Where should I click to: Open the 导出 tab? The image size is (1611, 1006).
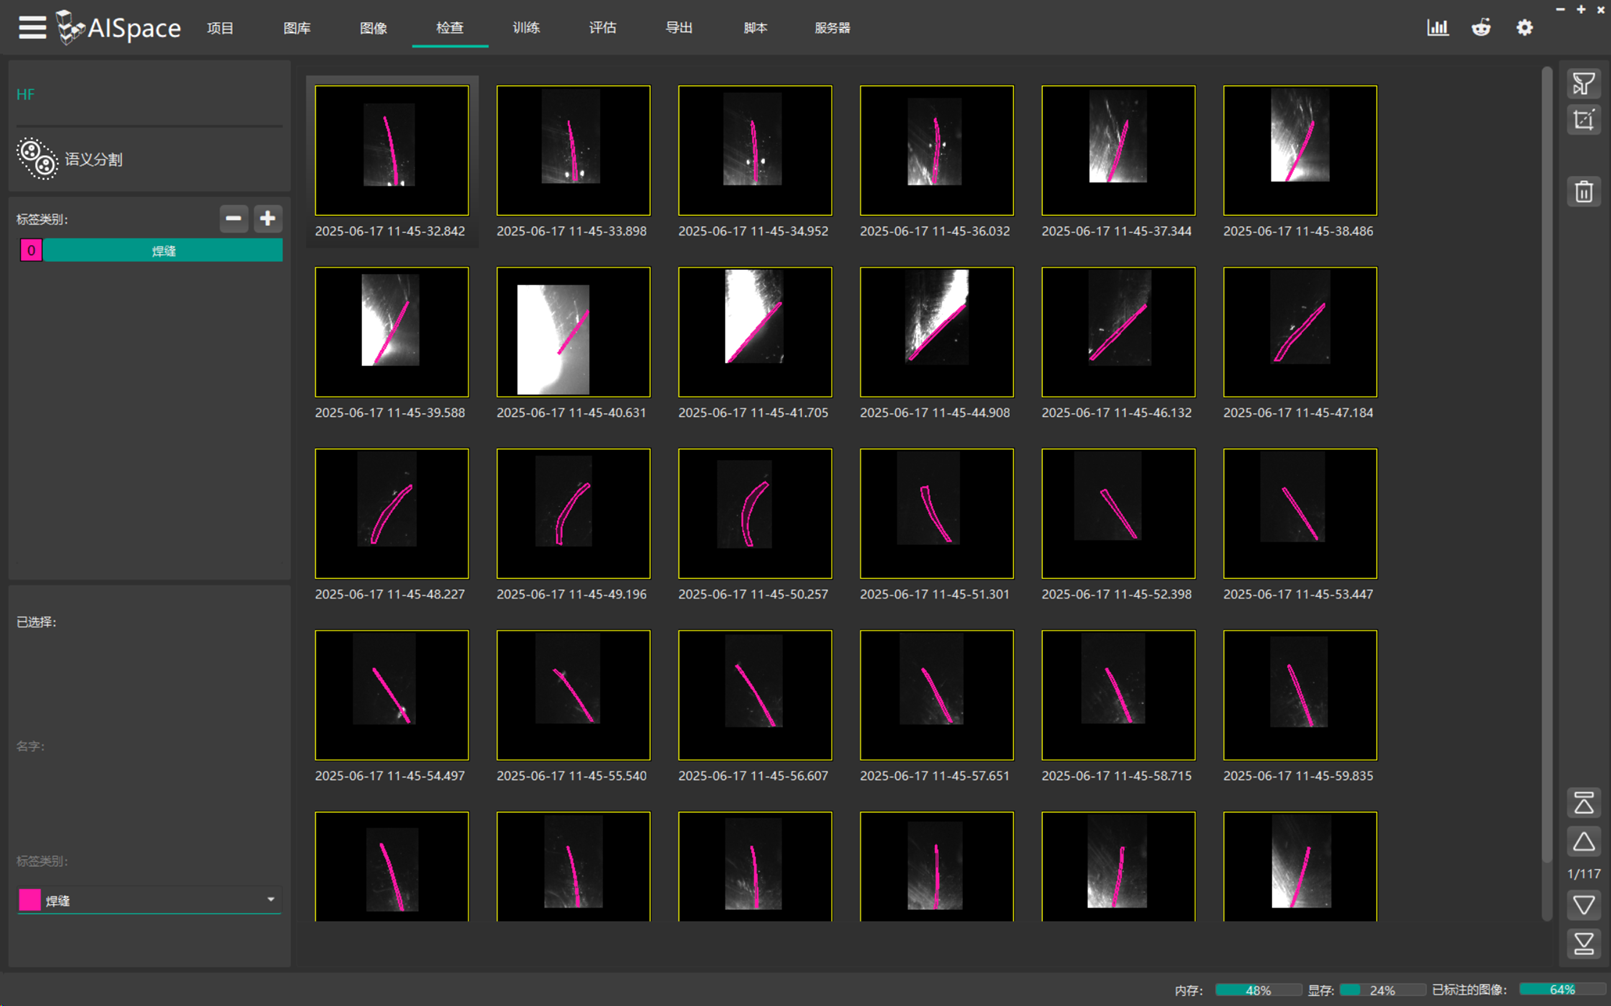(x=679, y=28)
